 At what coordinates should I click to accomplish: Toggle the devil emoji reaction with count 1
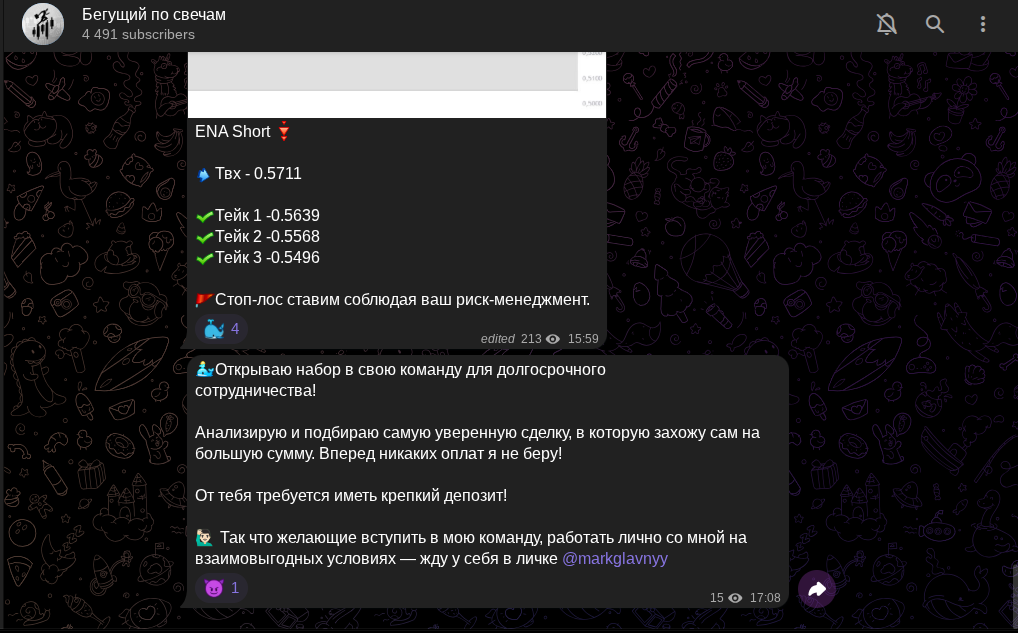(x=221, y=588)
